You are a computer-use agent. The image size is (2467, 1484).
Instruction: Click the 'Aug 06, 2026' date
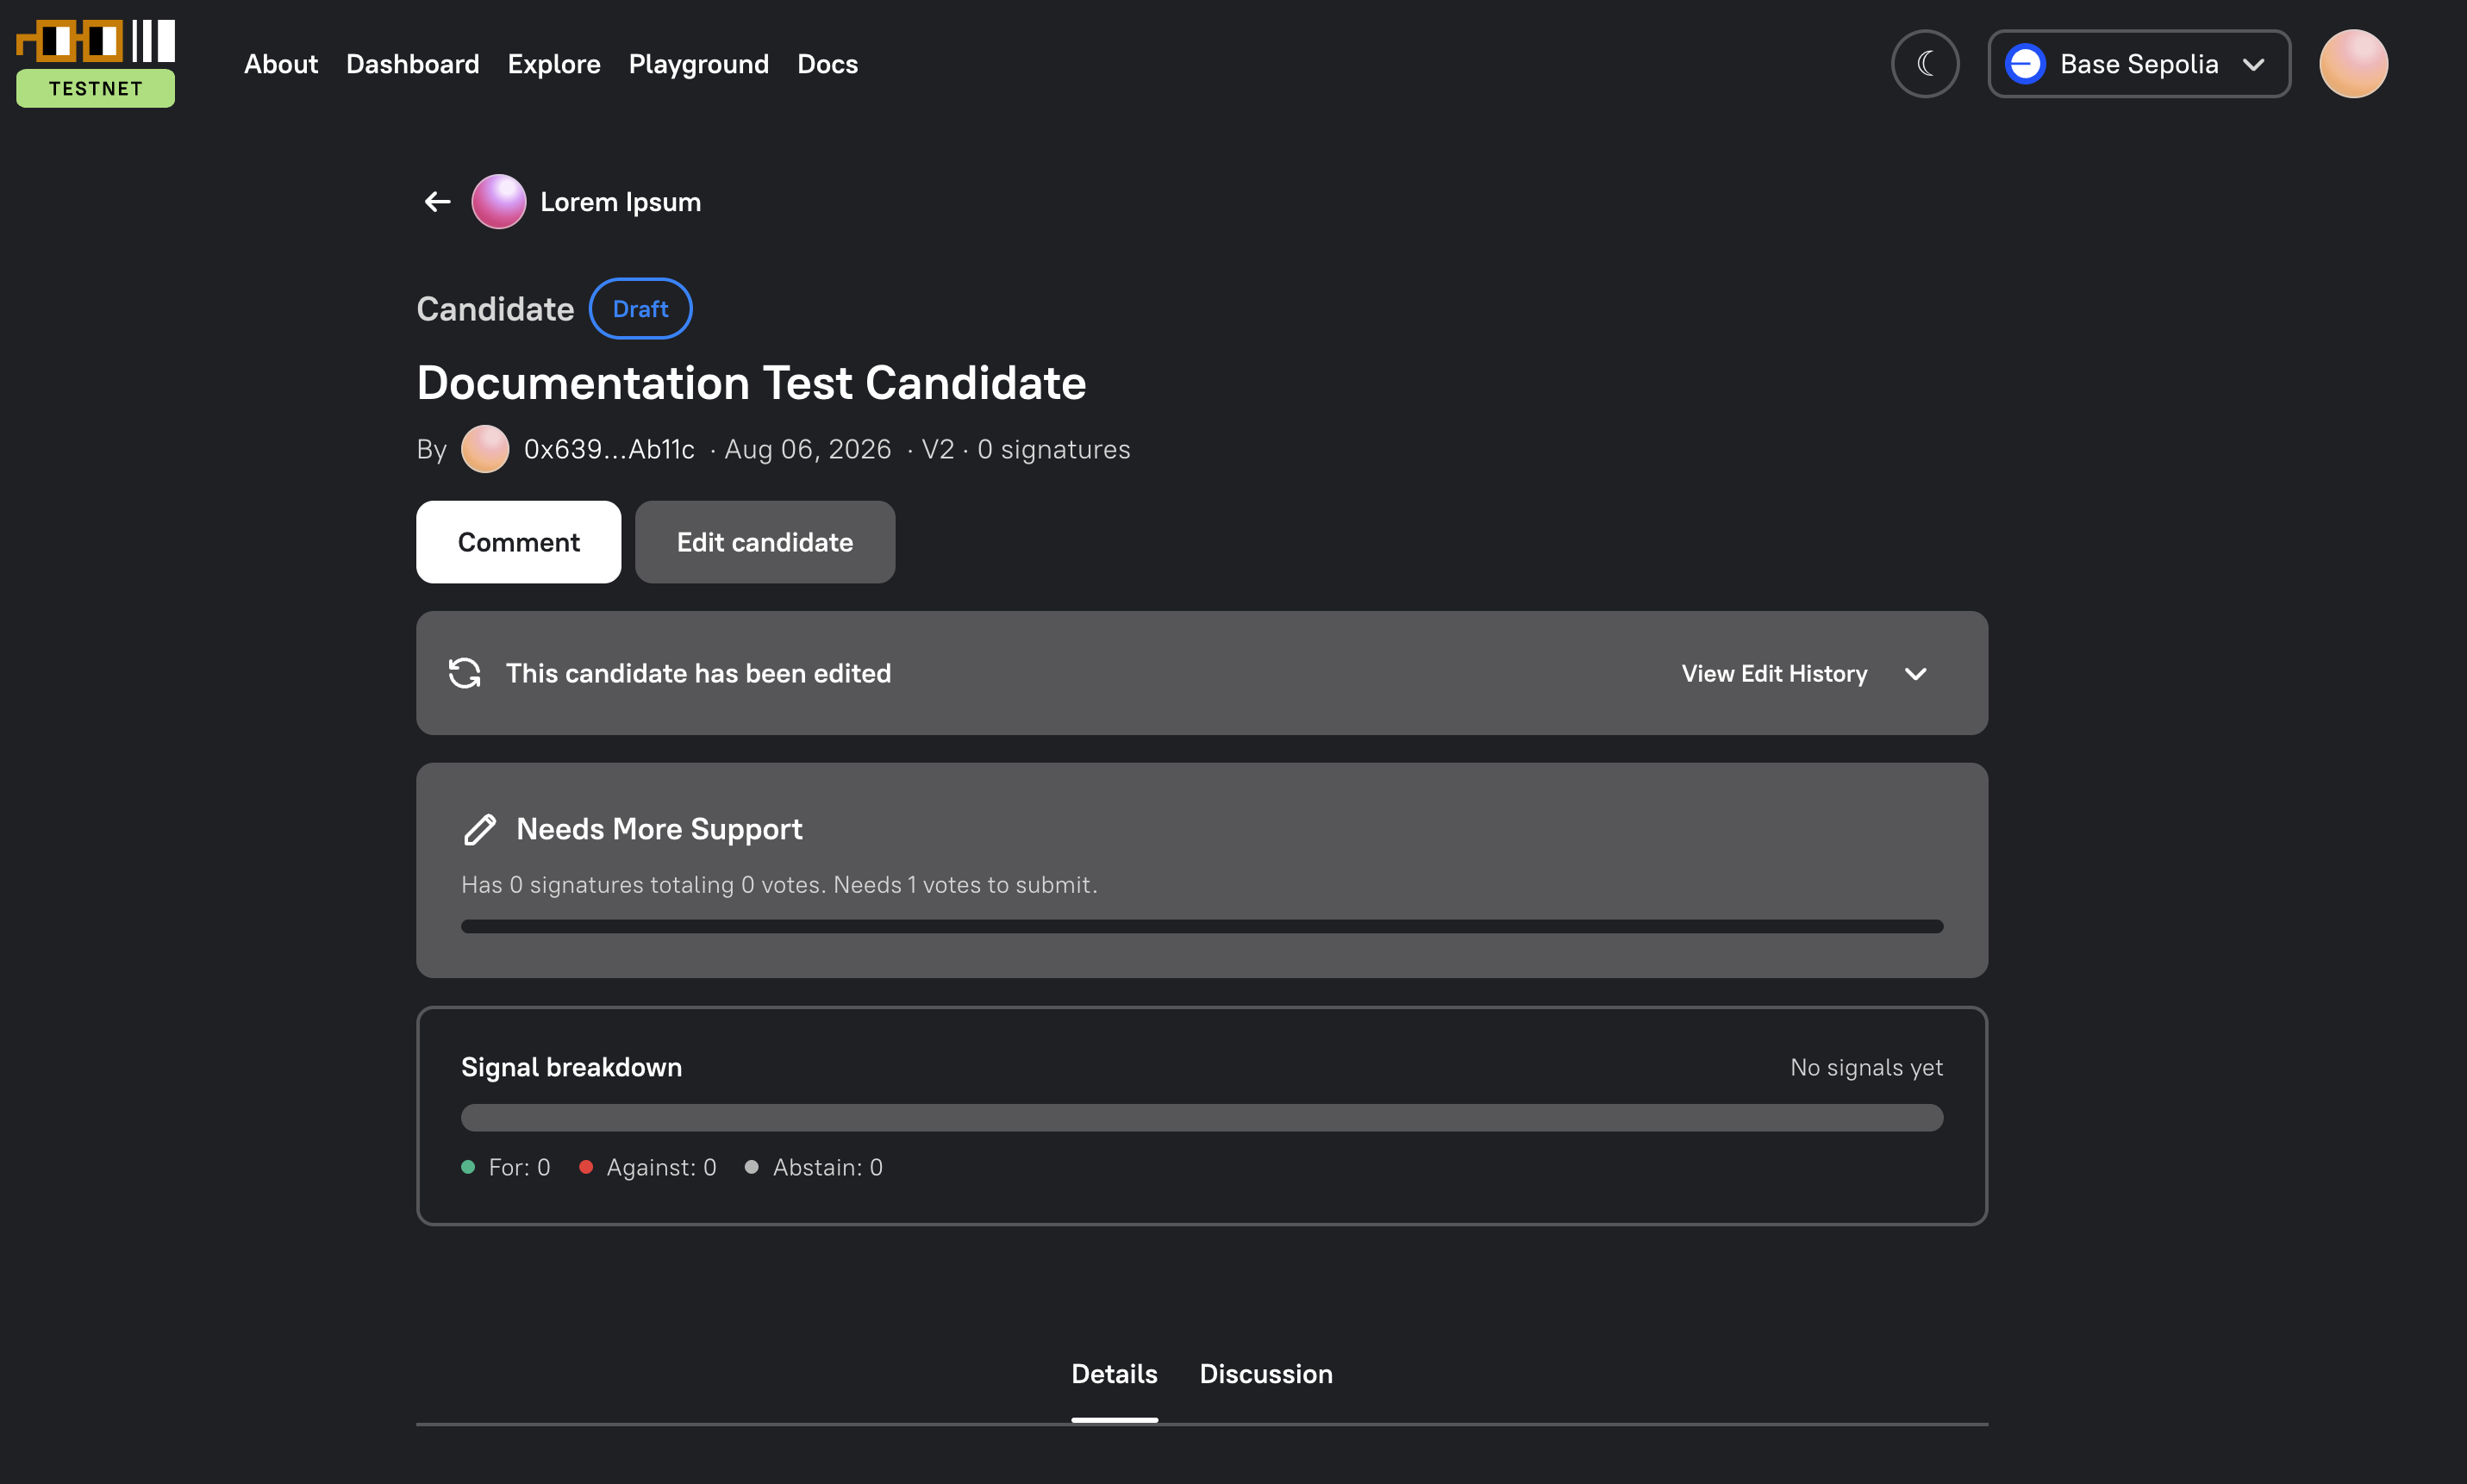click(x=807, y=449)
